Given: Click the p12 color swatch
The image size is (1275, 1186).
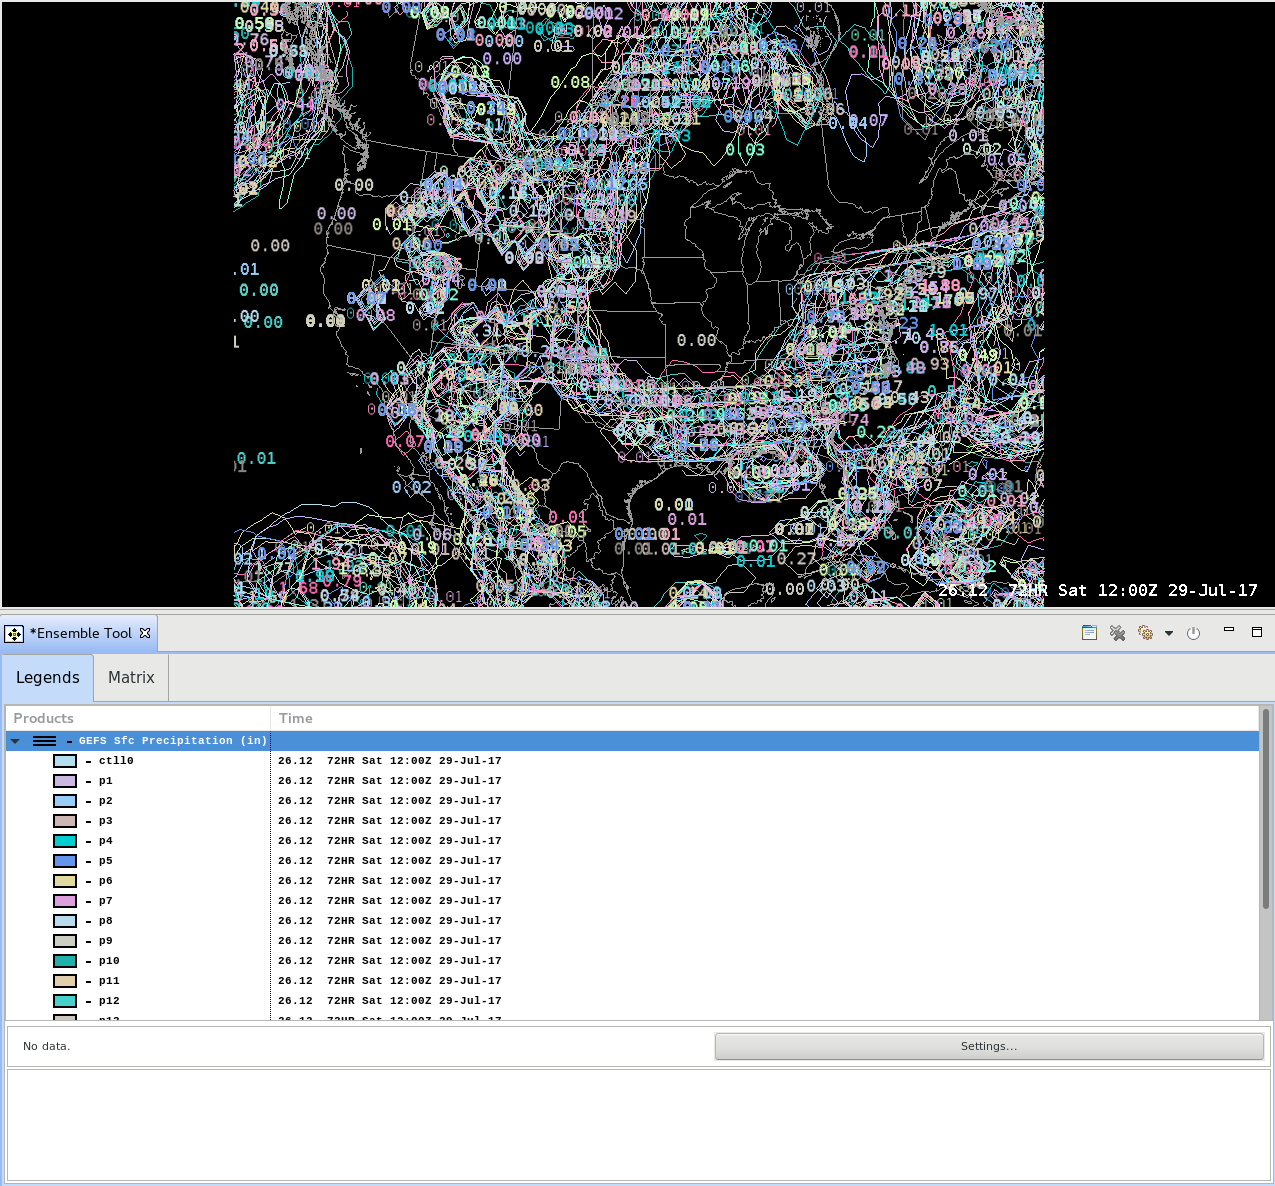Looking at the screenshot, I should pos(65,1001).
